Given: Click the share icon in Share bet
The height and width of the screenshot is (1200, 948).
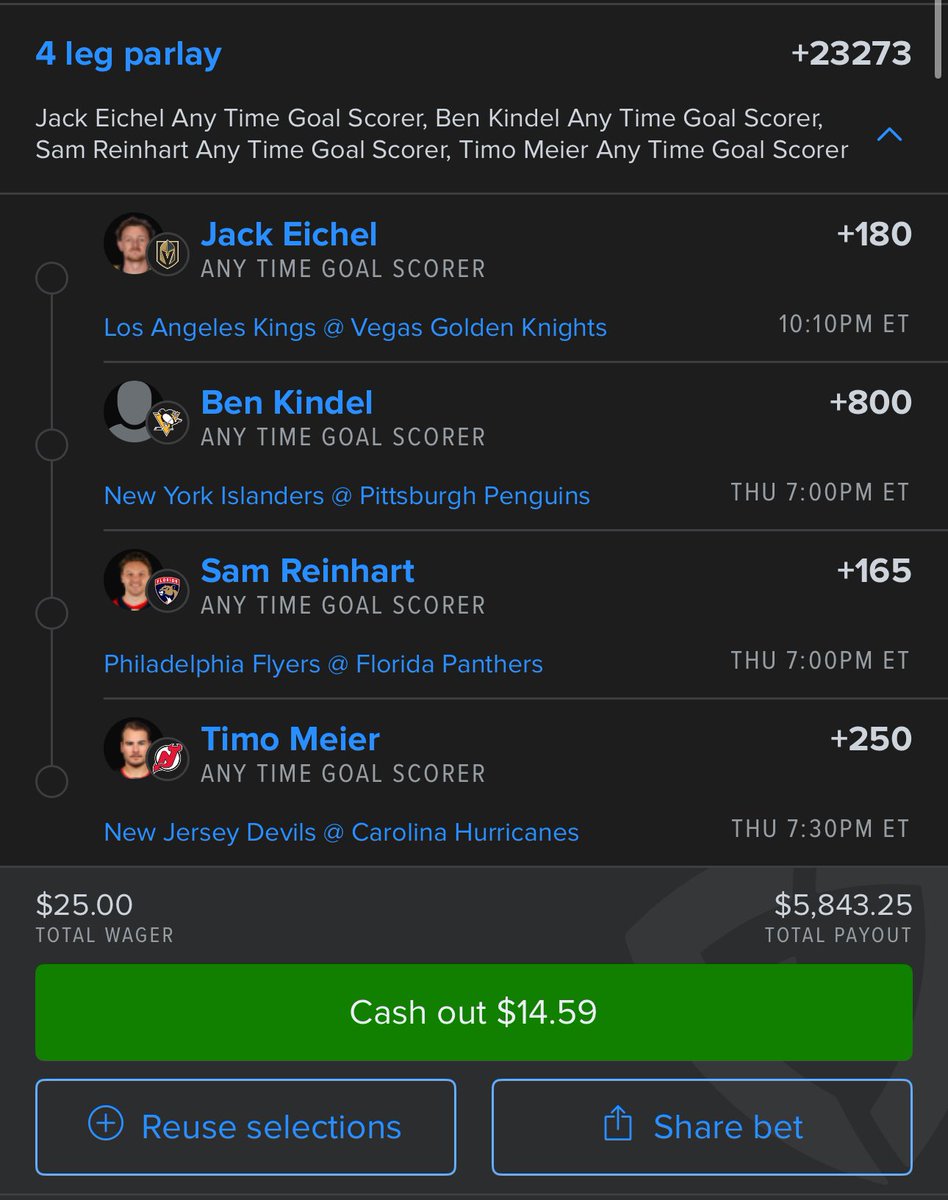Looking at the screenshot, I should [618, 1124].
